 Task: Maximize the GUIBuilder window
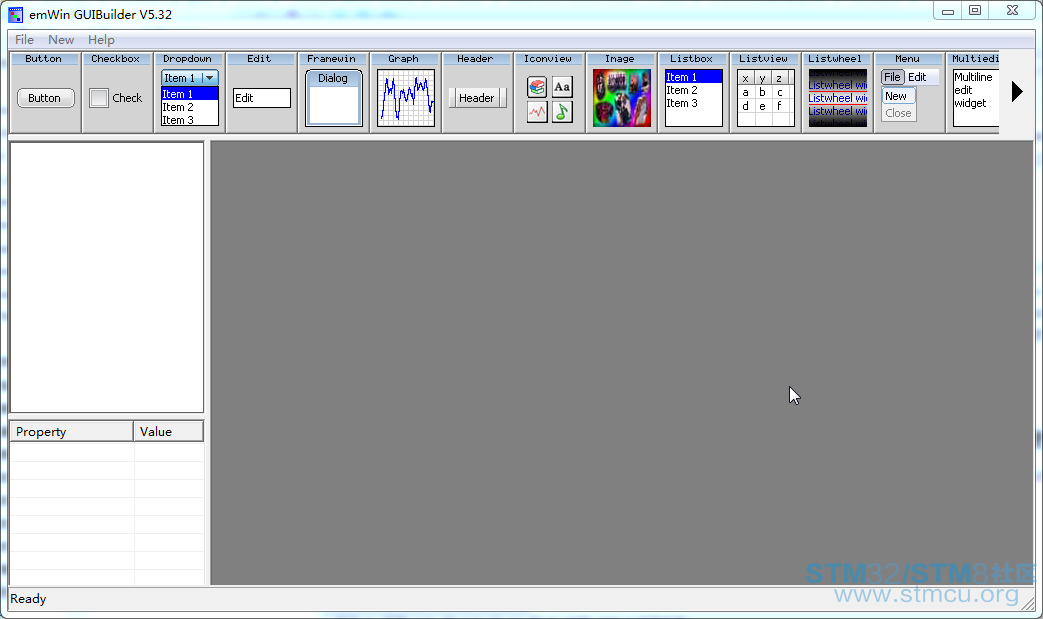974,10
